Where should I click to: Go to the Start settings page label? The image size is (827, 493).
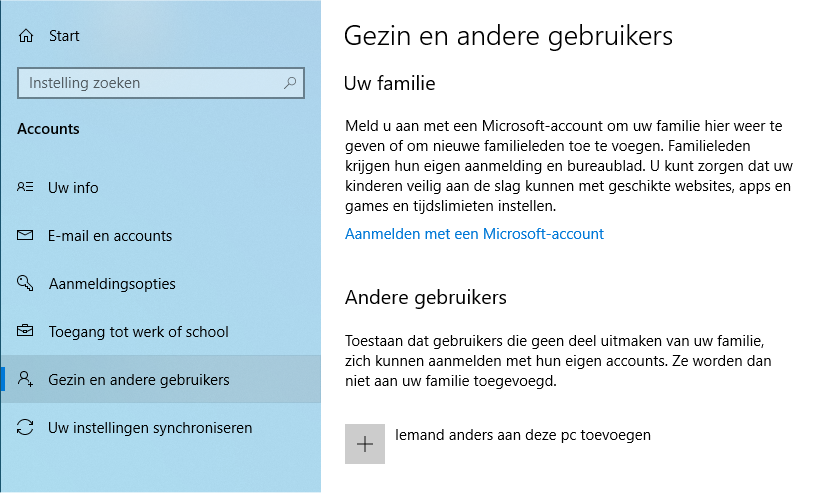click(64, 36)
